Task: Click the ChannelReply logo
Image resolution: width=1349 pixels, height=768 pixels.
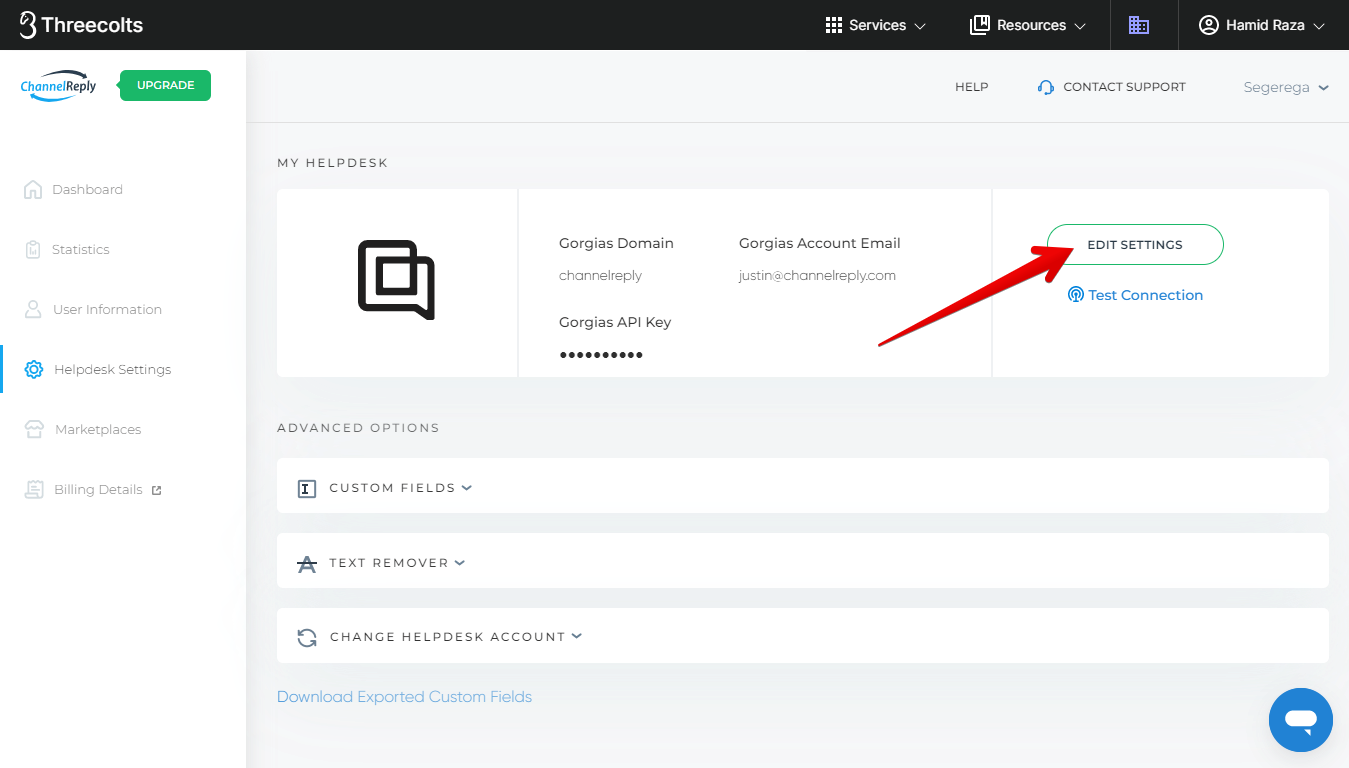Action: 58,86
